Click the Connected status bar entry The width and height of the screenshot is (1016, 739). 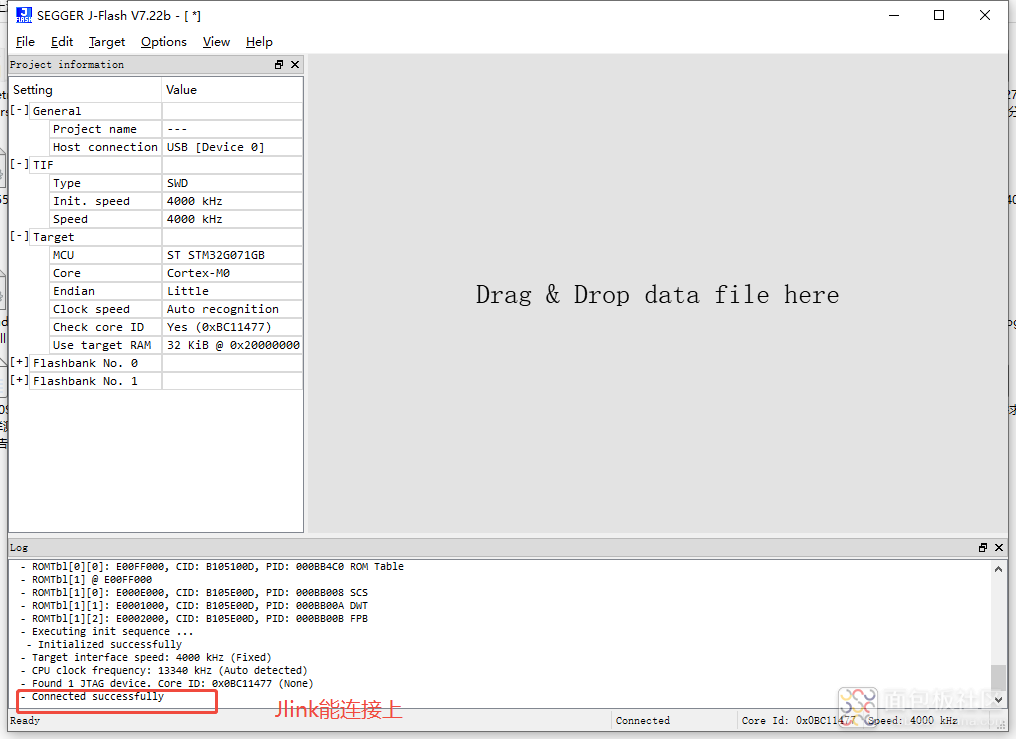pos(643,720)
